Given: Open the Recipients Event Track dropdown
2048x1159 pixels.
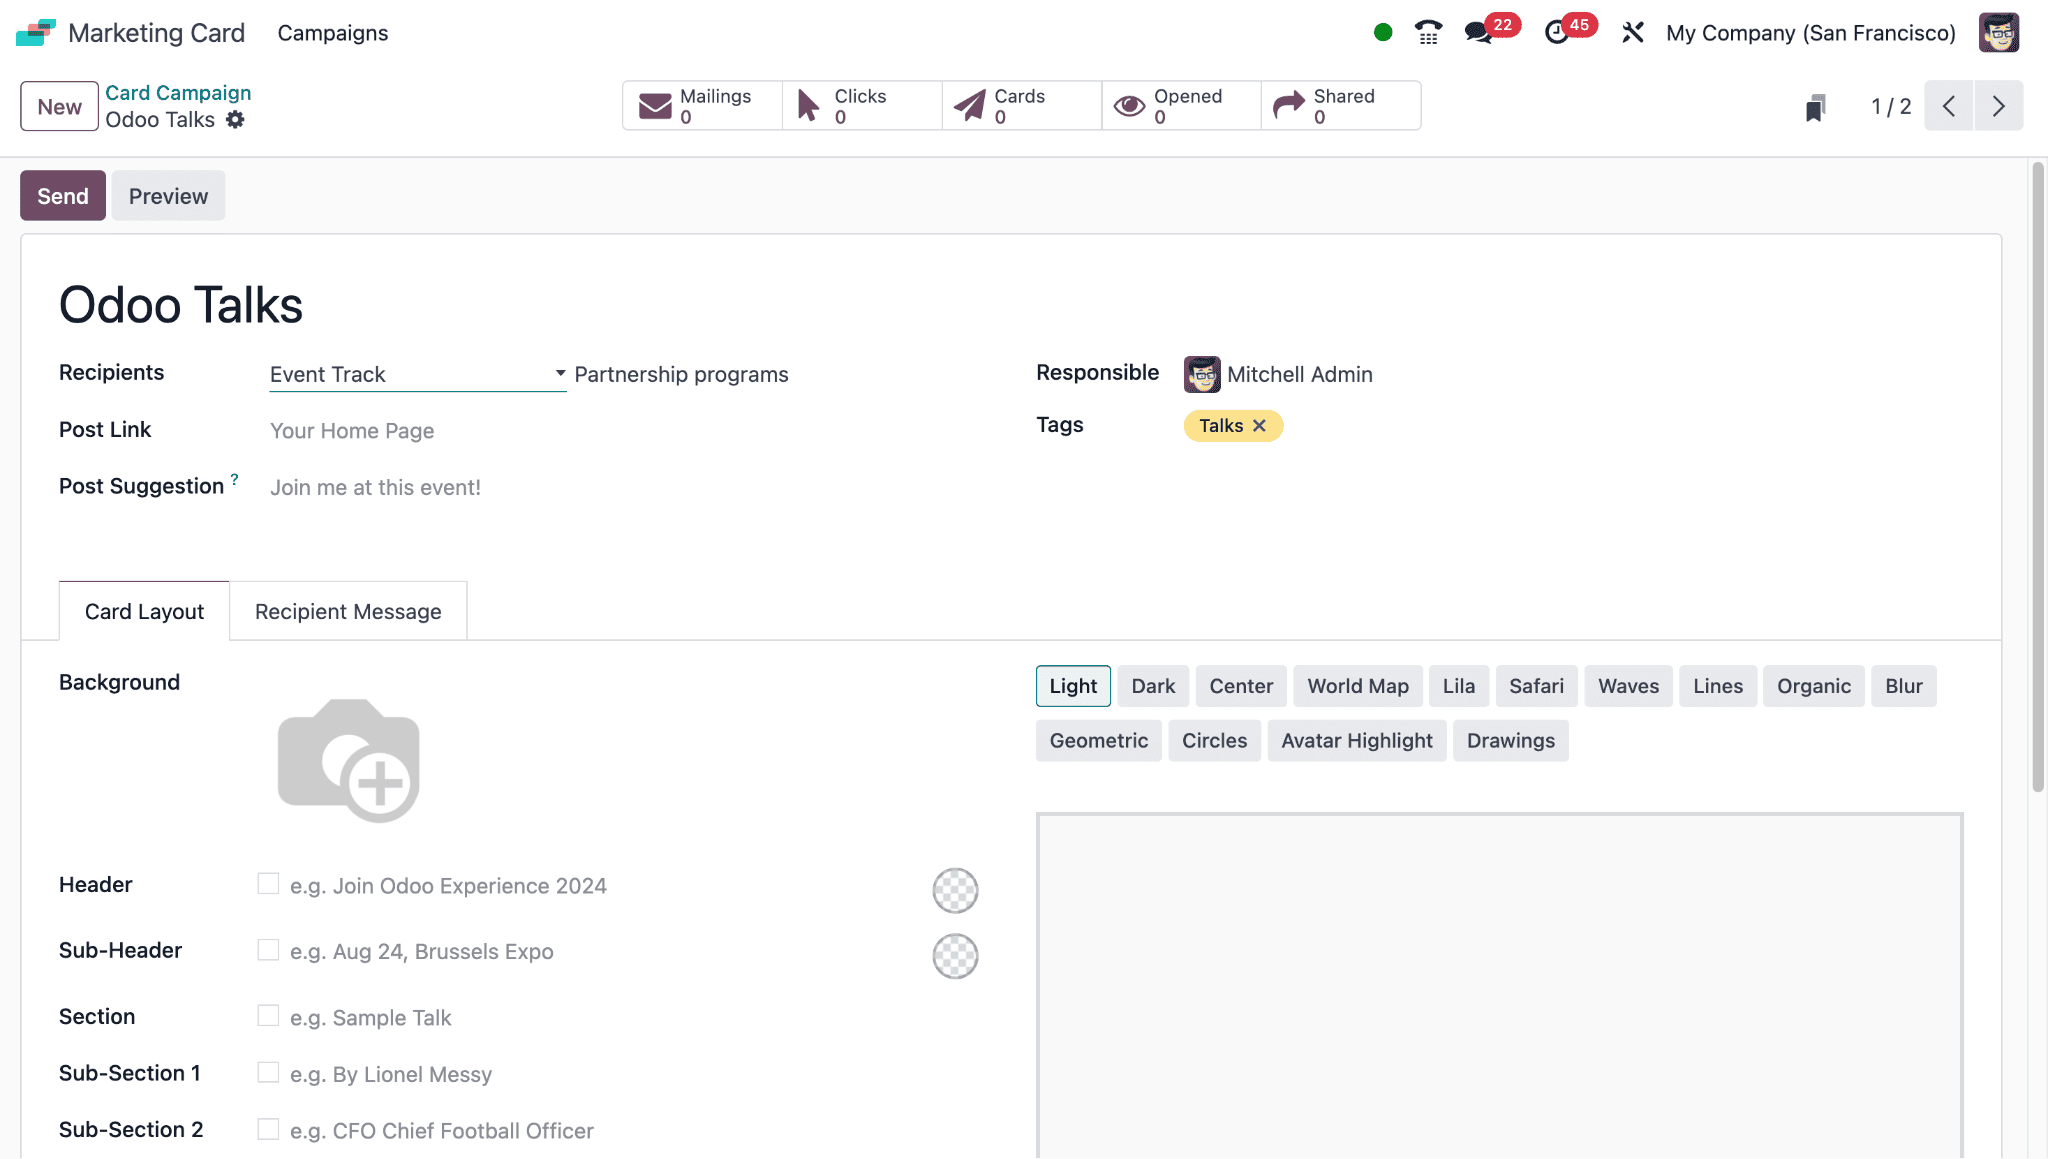Looking at the screenshot, I should coord(418,374).
